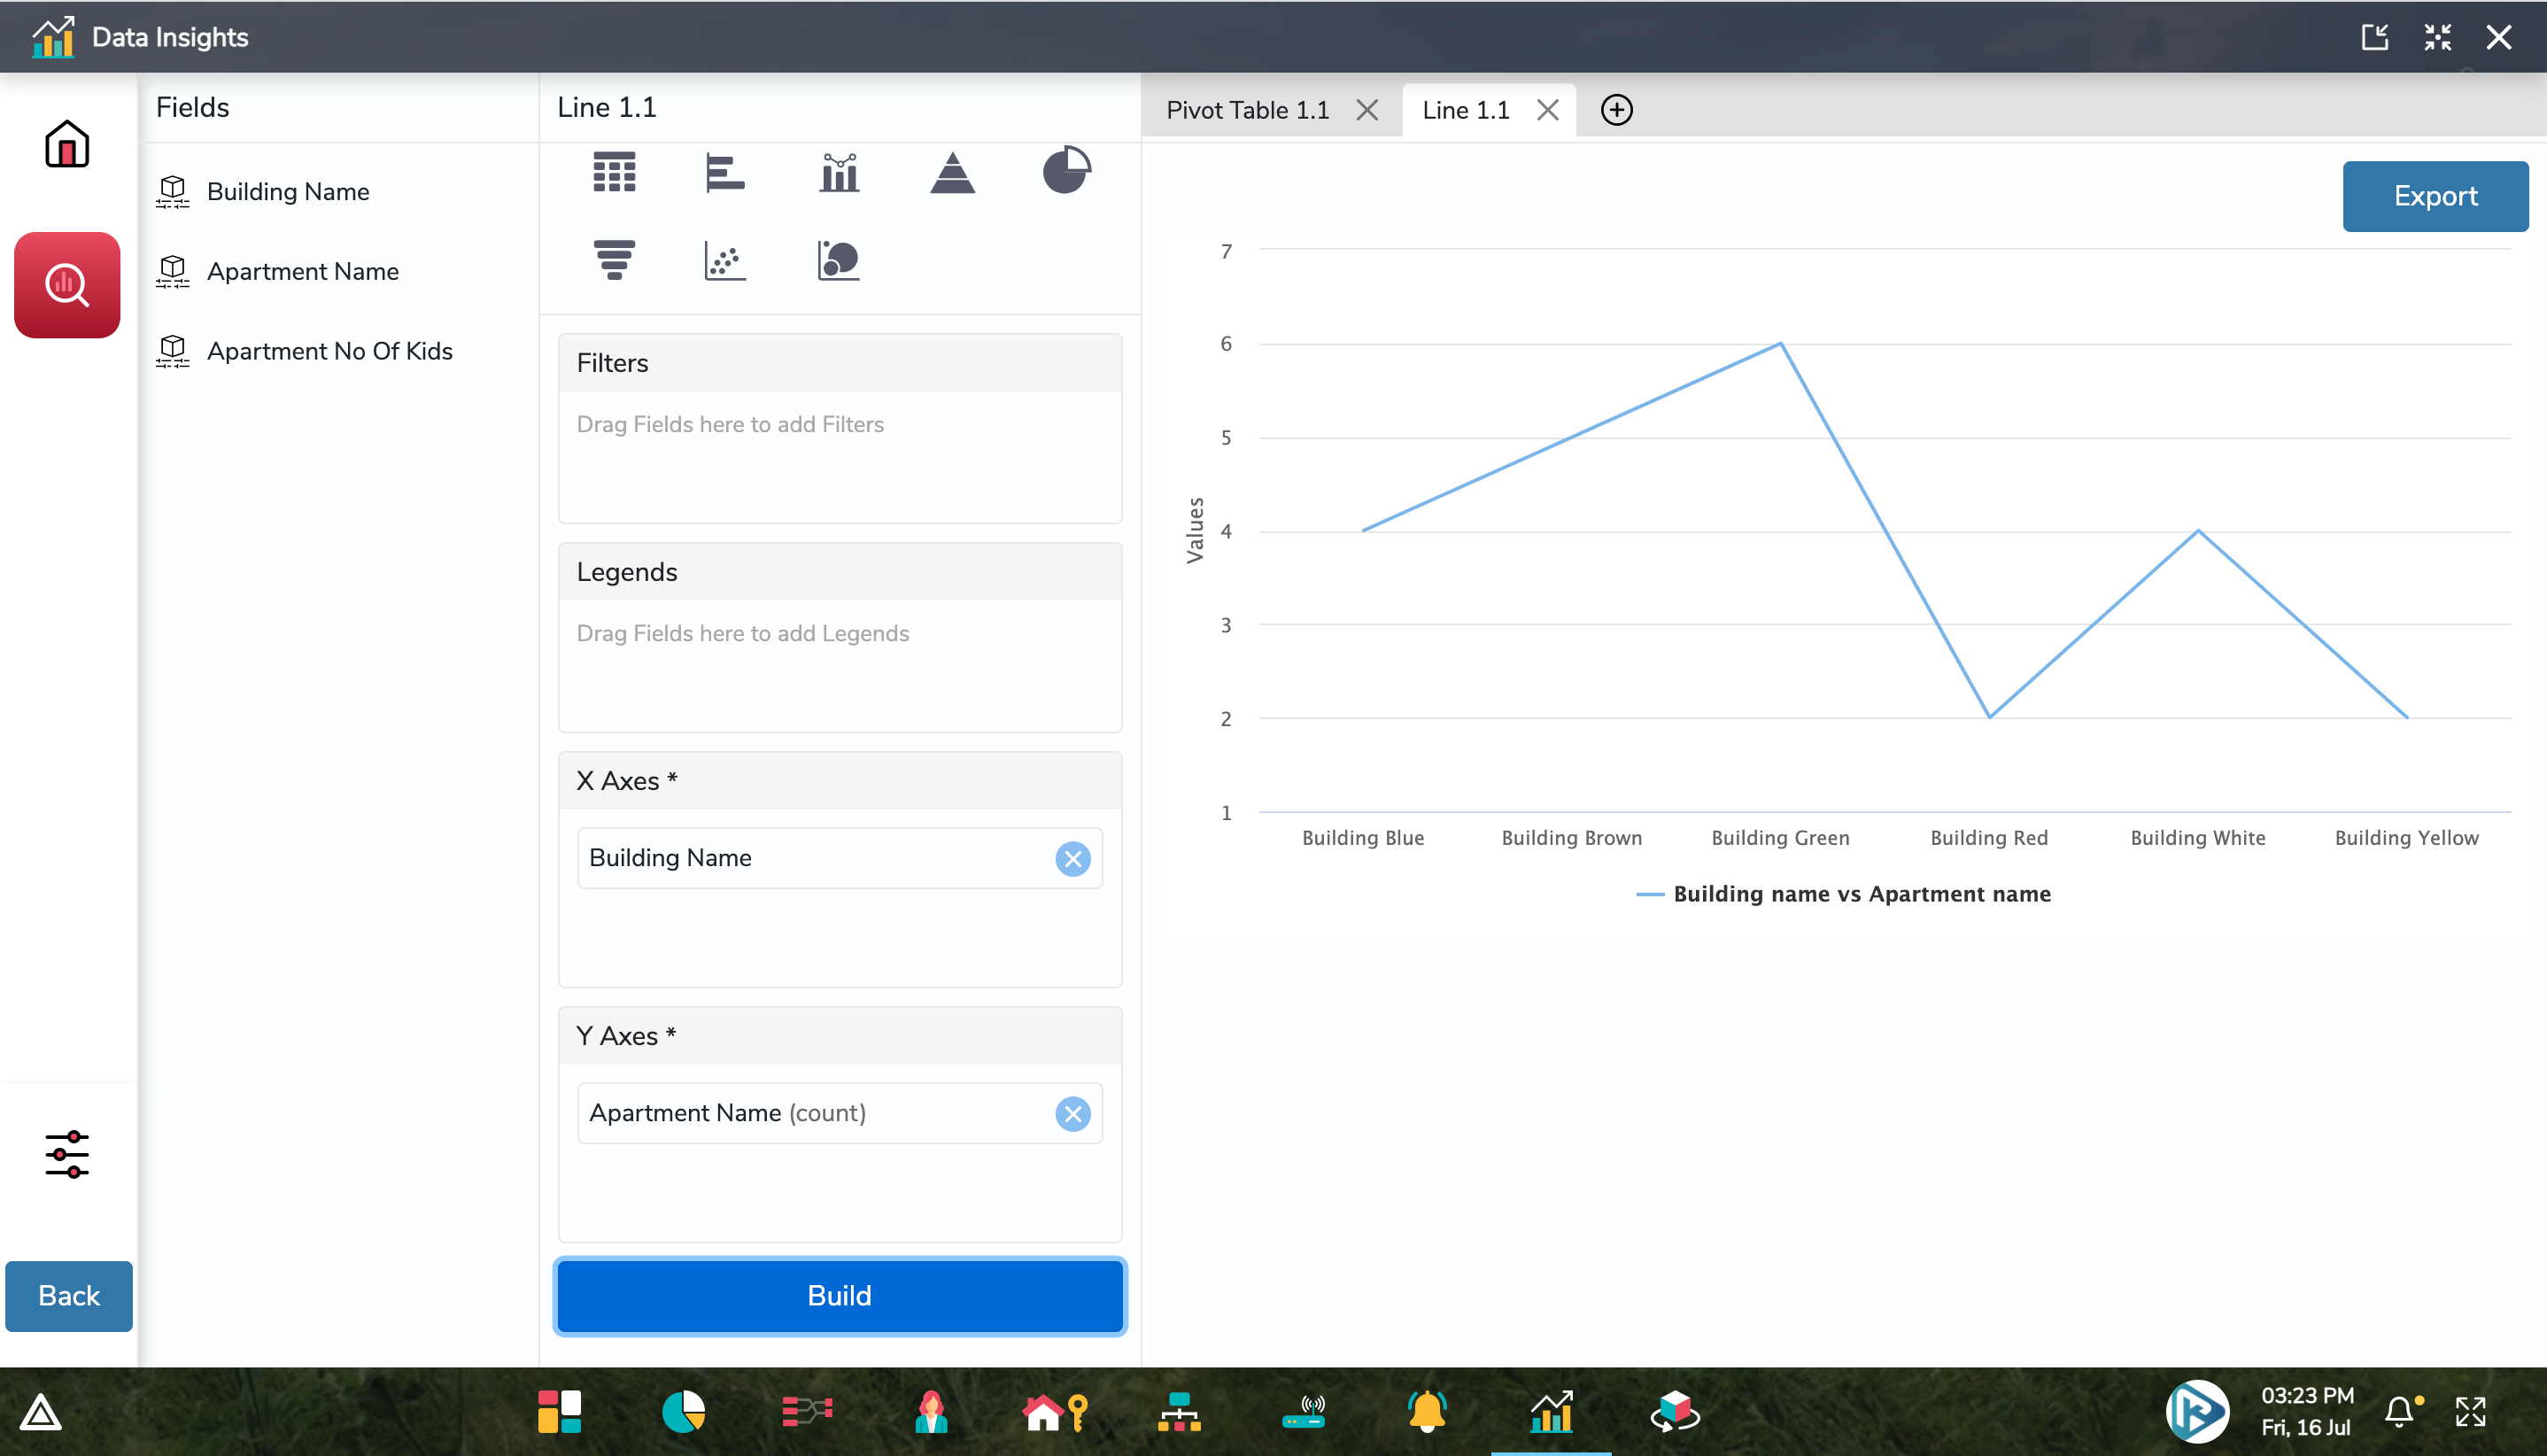Click the settings sliders icon on sidebar
2547x1456 pixels.
[68, 1155]
